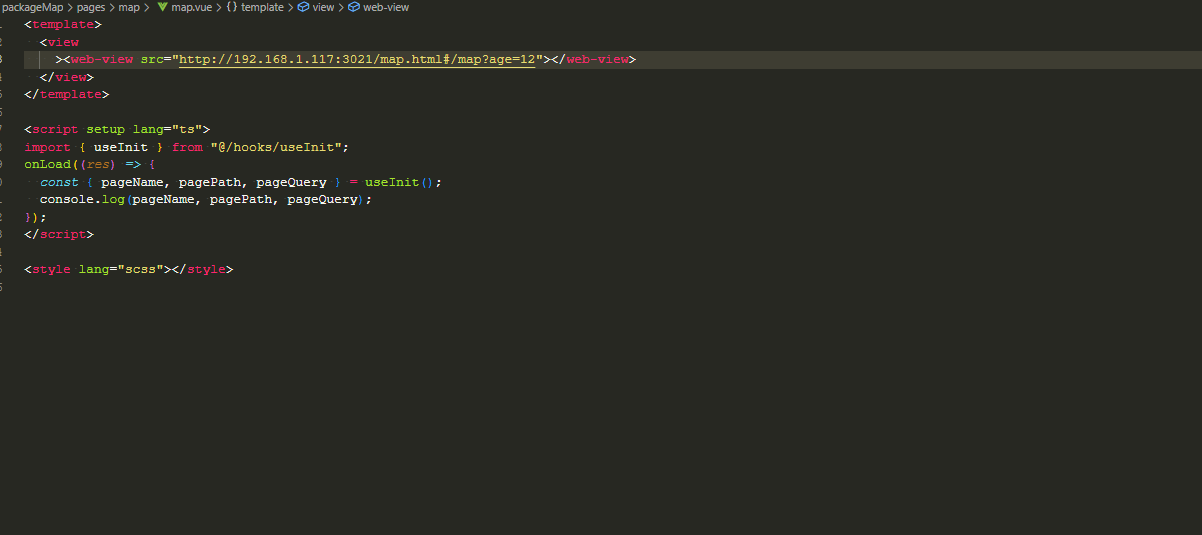The height and width of the screenshot is (535, 1202).
Task: Click the style lang="scss" tag
Action: (98, 270)
